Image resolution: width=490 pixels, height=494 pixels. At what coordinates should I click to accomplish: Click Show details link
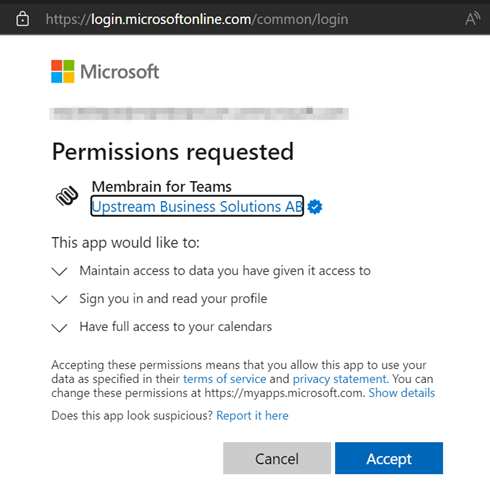[402, 393]
